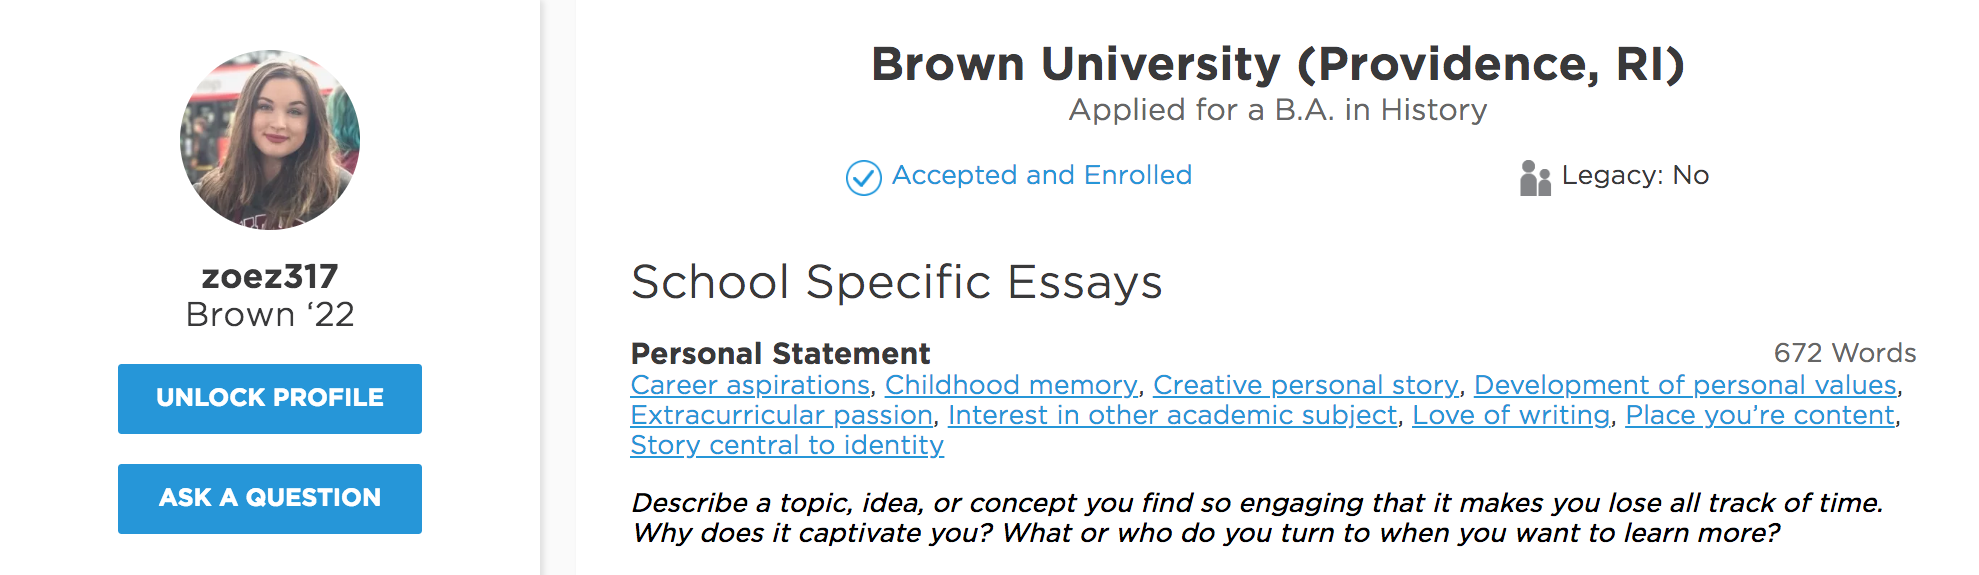Follow the Creative personal story link
Image resolution: width=1979 pixels, height=575 pixels.
click(1305, 385)
